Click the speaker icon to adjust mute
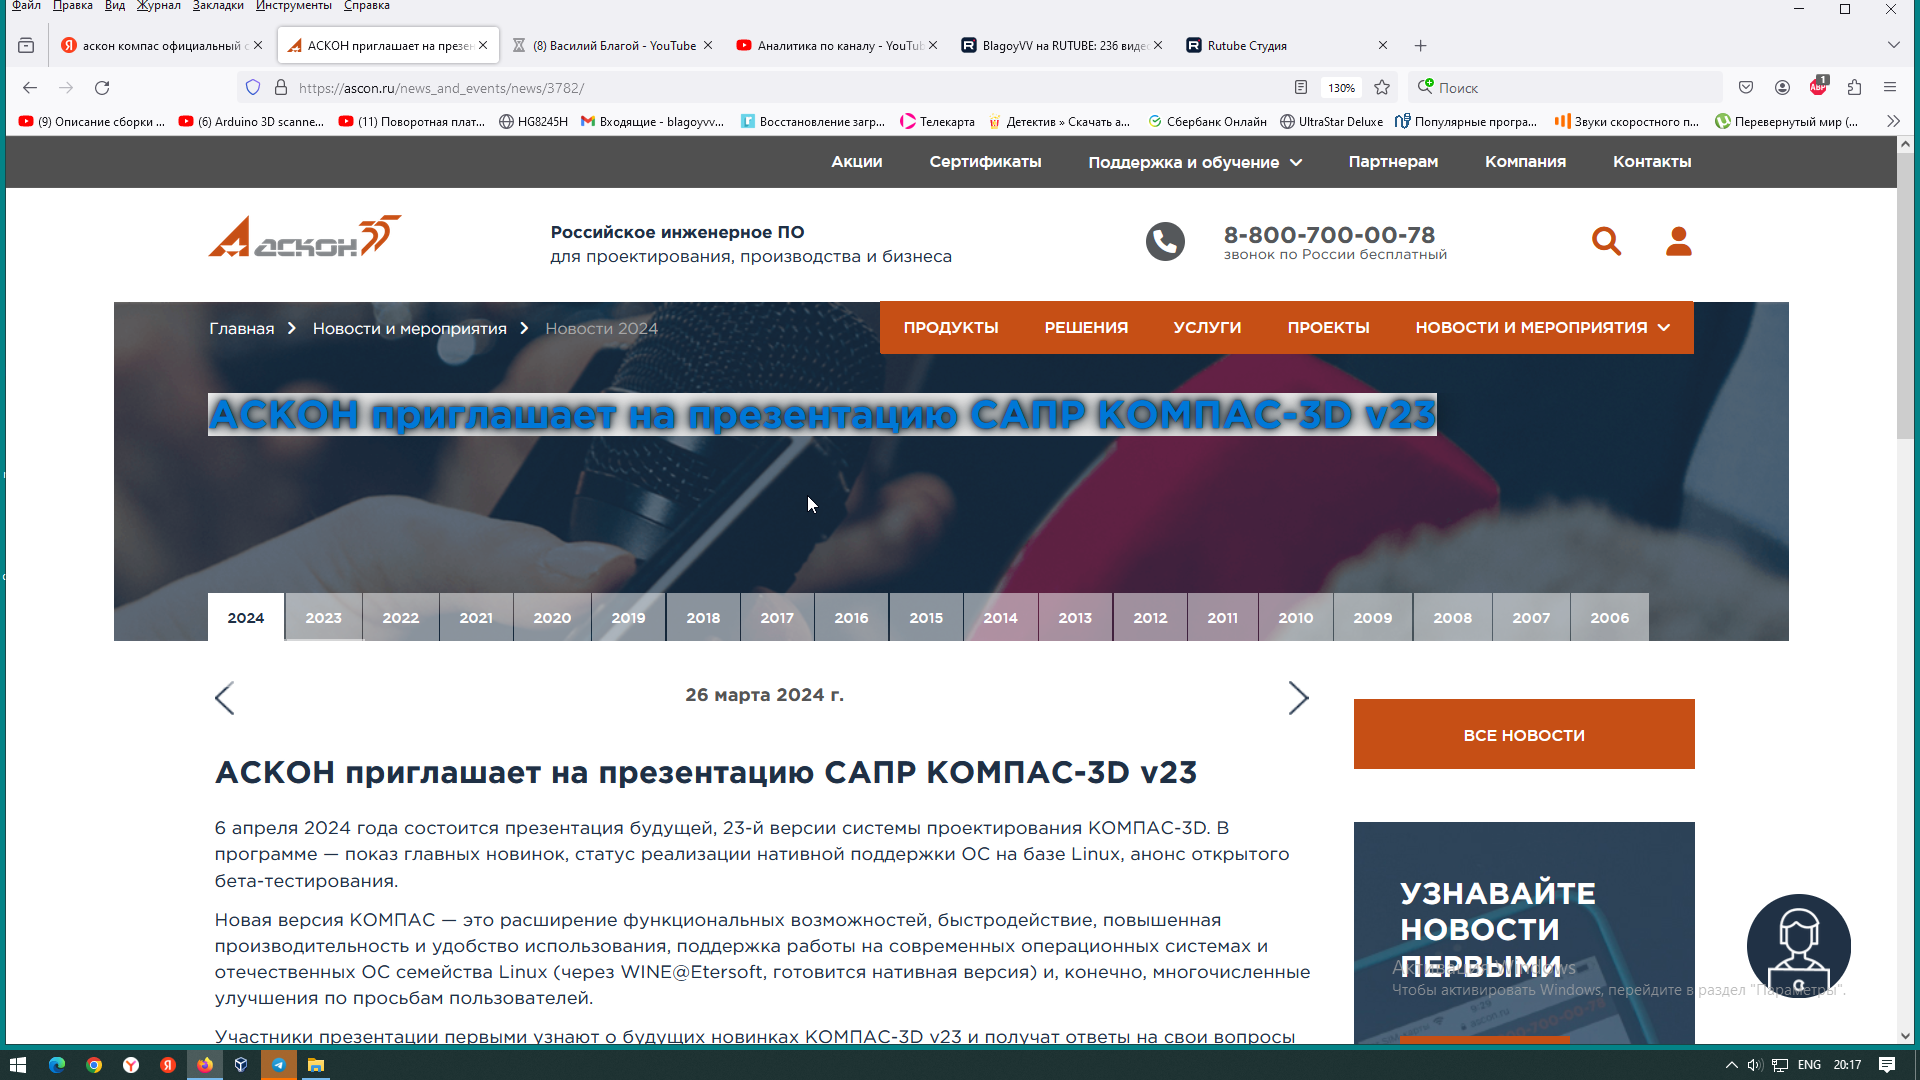Image resolution: width=1920 pixels, height=1080 pixels. (x=1755, y=1064)
